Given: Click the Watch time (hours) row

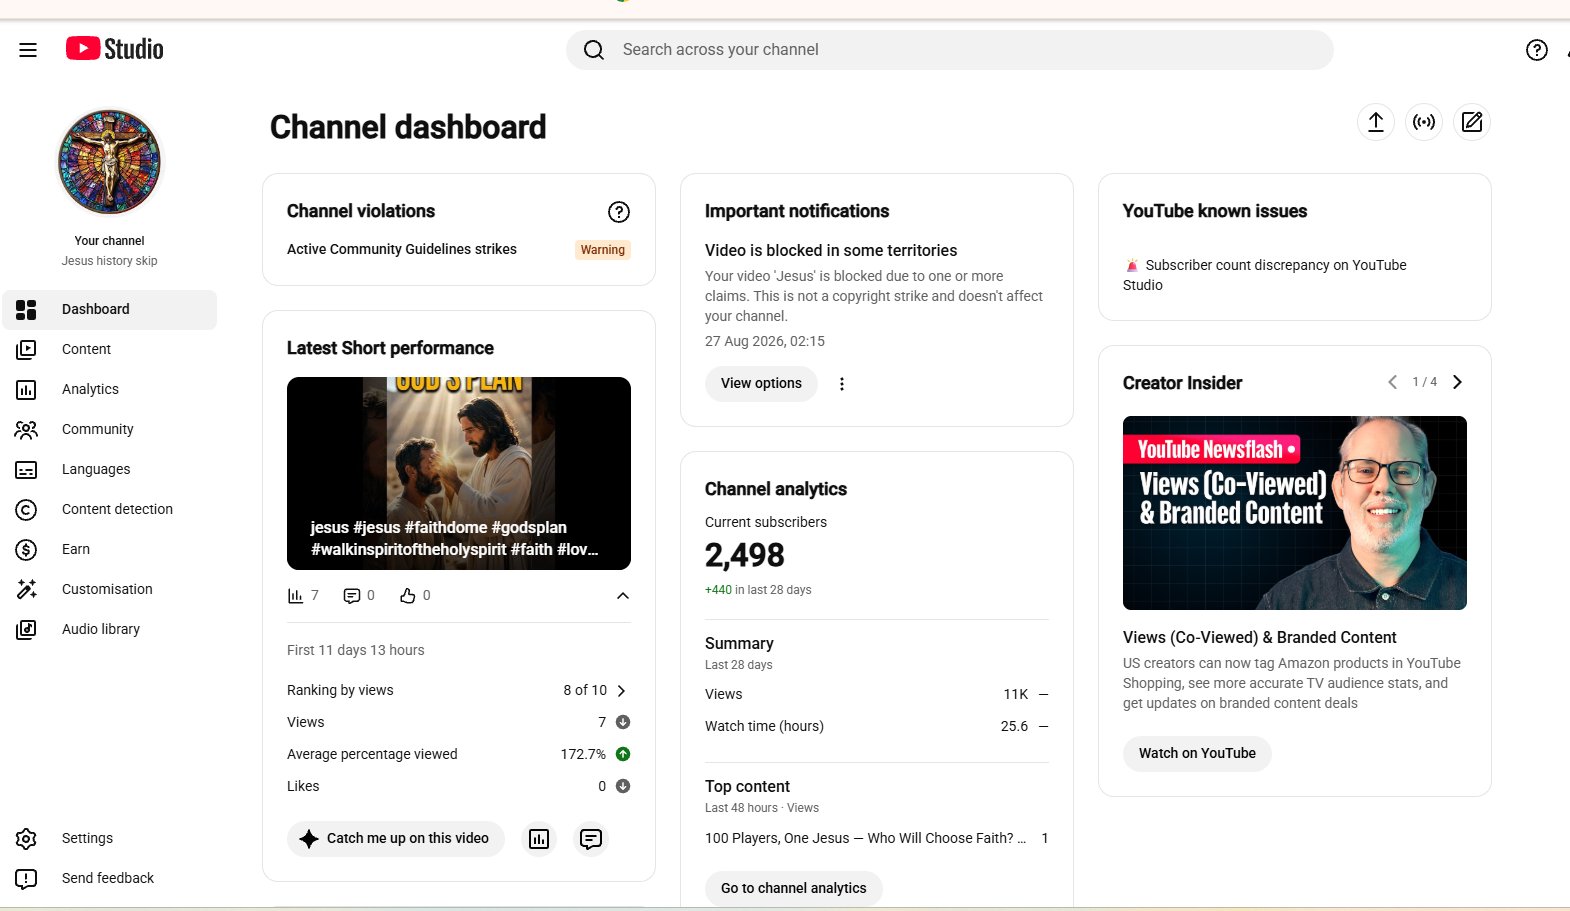Looking at the screenshot, I should pyautogui.click(x=877, y=727).
